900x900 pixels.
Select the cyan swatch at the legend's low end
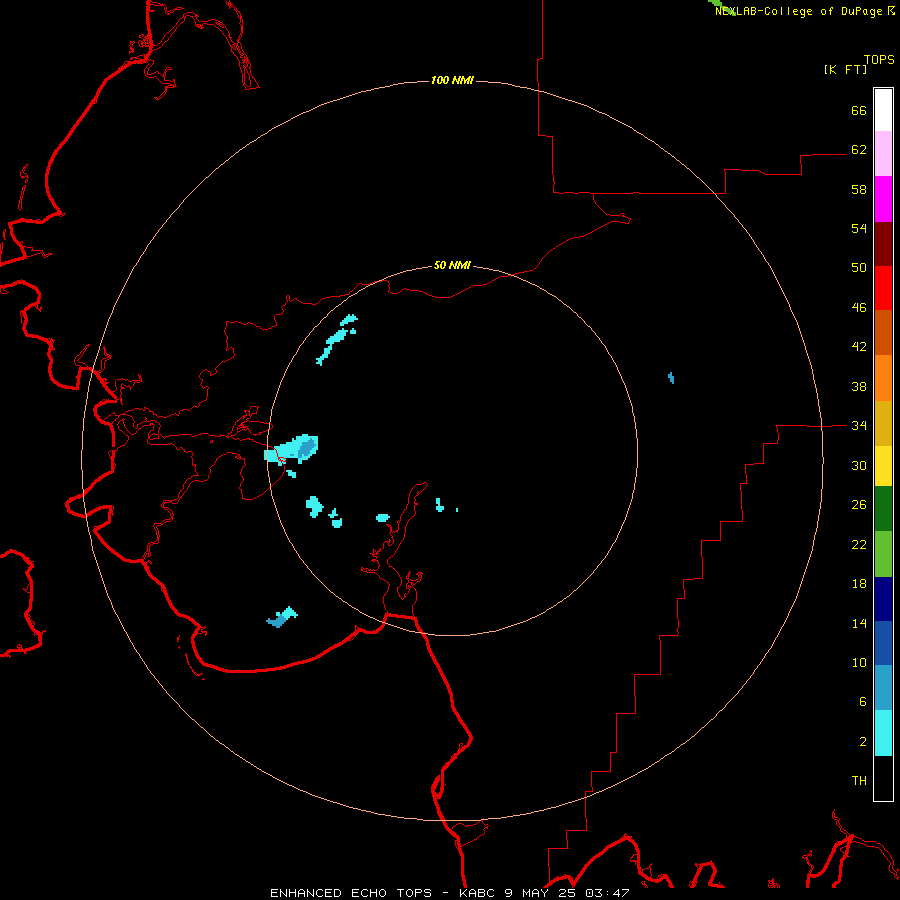click(883, 733)
